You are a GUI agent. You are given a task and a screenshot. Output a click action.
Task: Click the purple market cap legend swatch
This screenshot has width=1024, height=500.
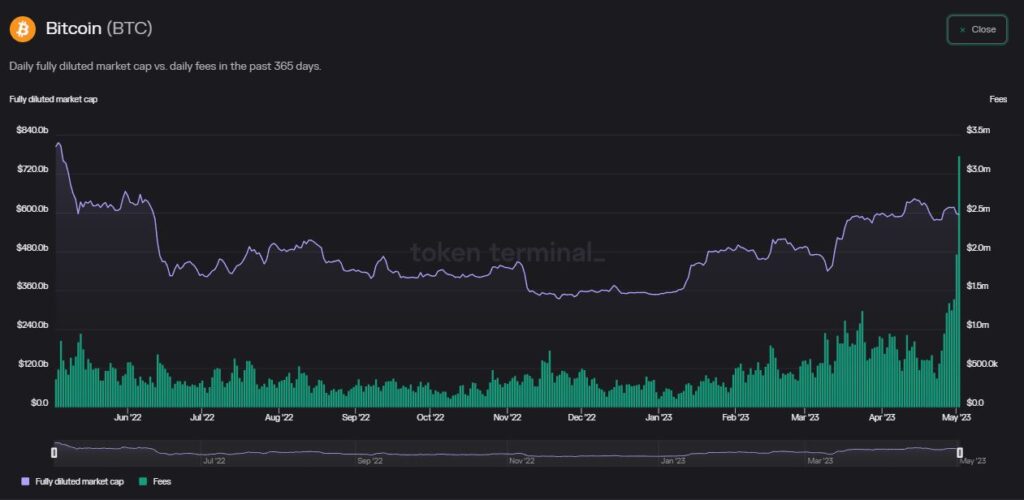pyautogui.click(x=25, y=482)
